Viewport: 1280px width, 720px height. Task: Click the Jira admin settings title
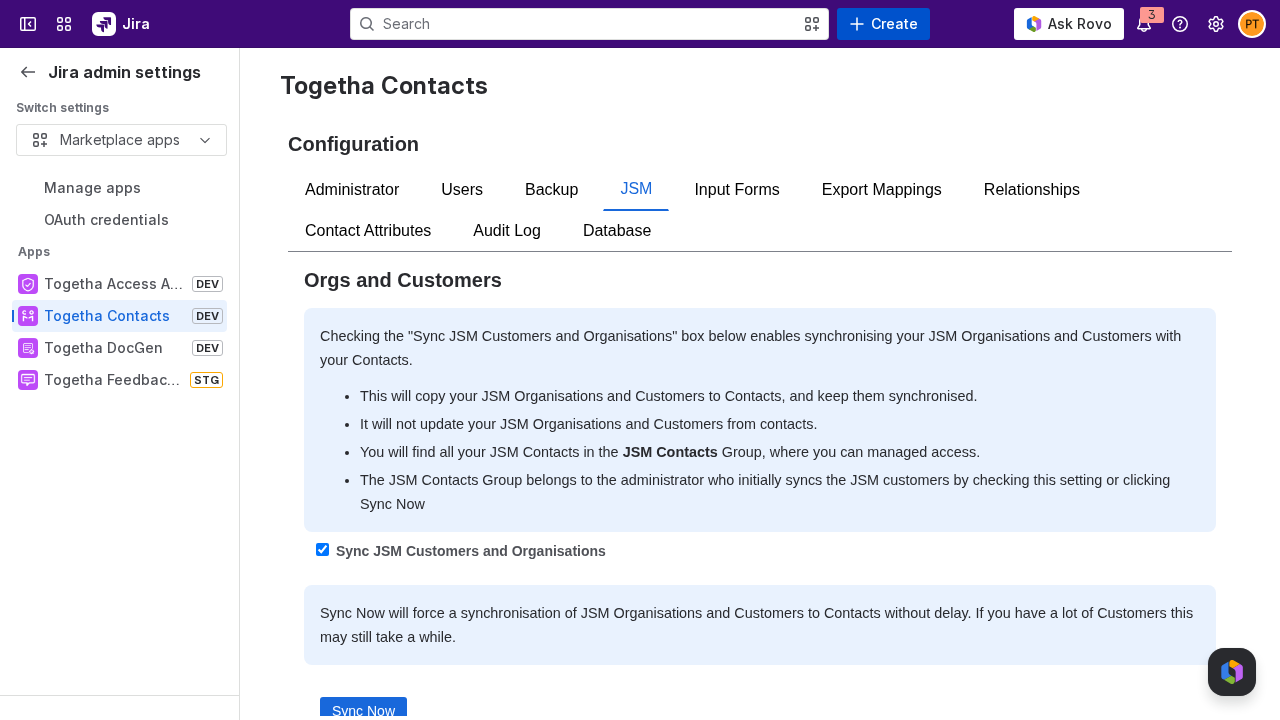click(x=124, y=72)
